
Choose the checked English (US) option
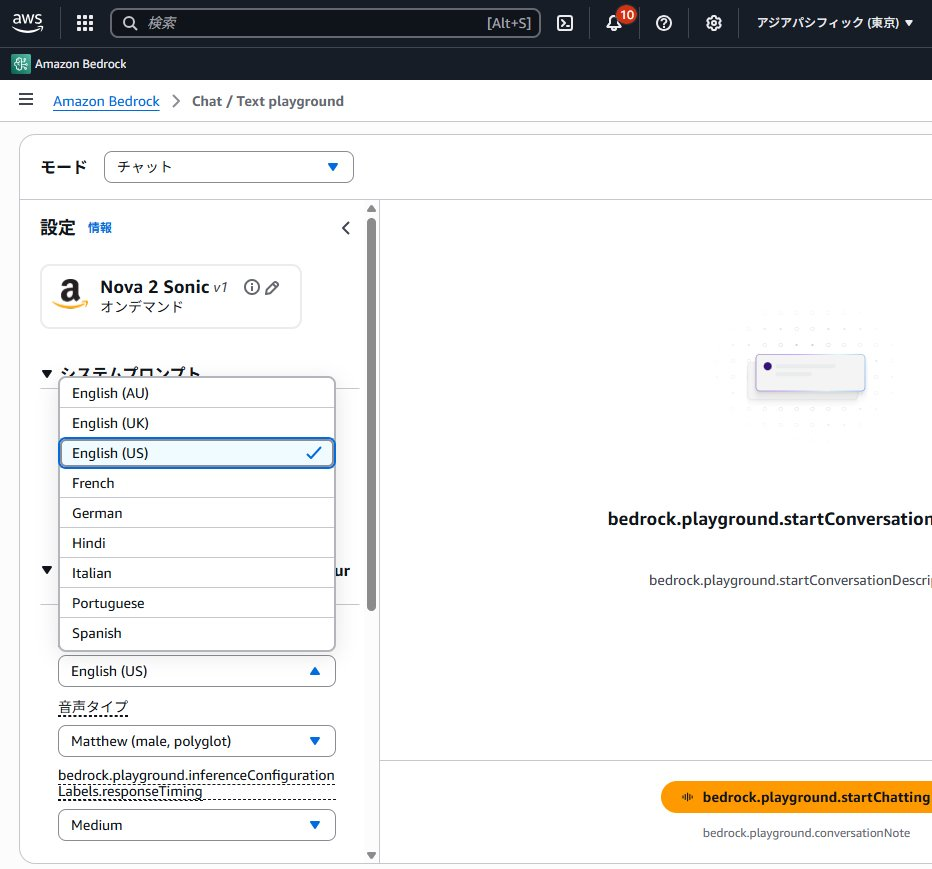(197, 453)
